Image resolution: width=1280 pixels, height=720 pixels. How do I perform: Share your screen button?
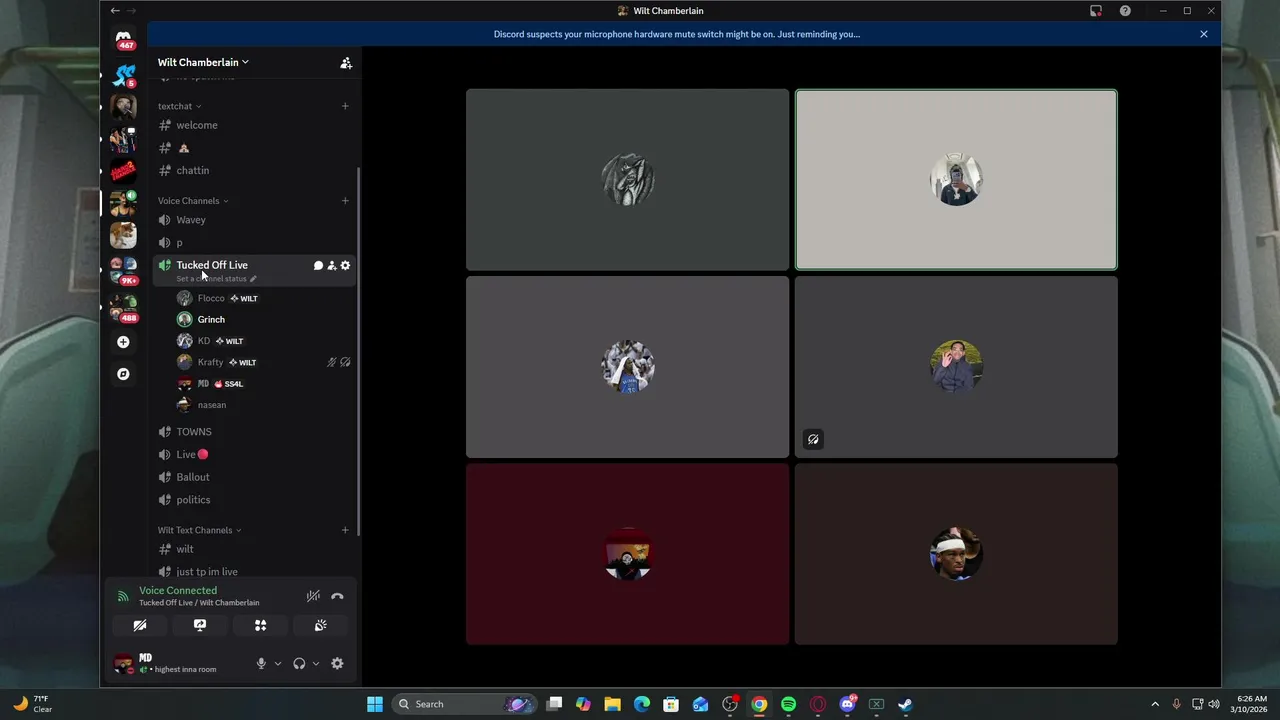click(200, 625)
